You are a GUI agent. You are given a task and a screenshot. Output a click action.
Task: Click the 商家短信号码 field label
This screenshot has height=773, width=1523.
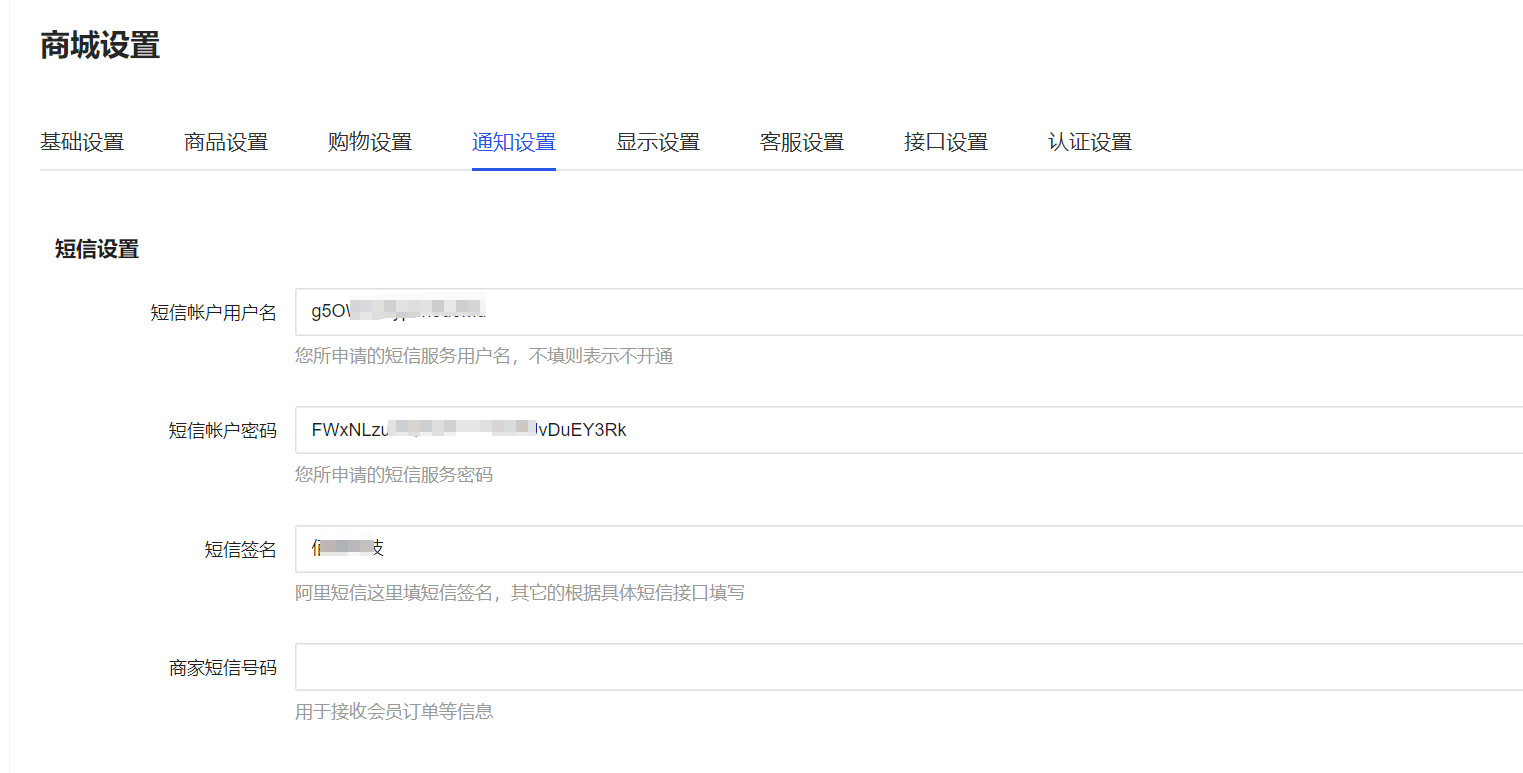223,668
